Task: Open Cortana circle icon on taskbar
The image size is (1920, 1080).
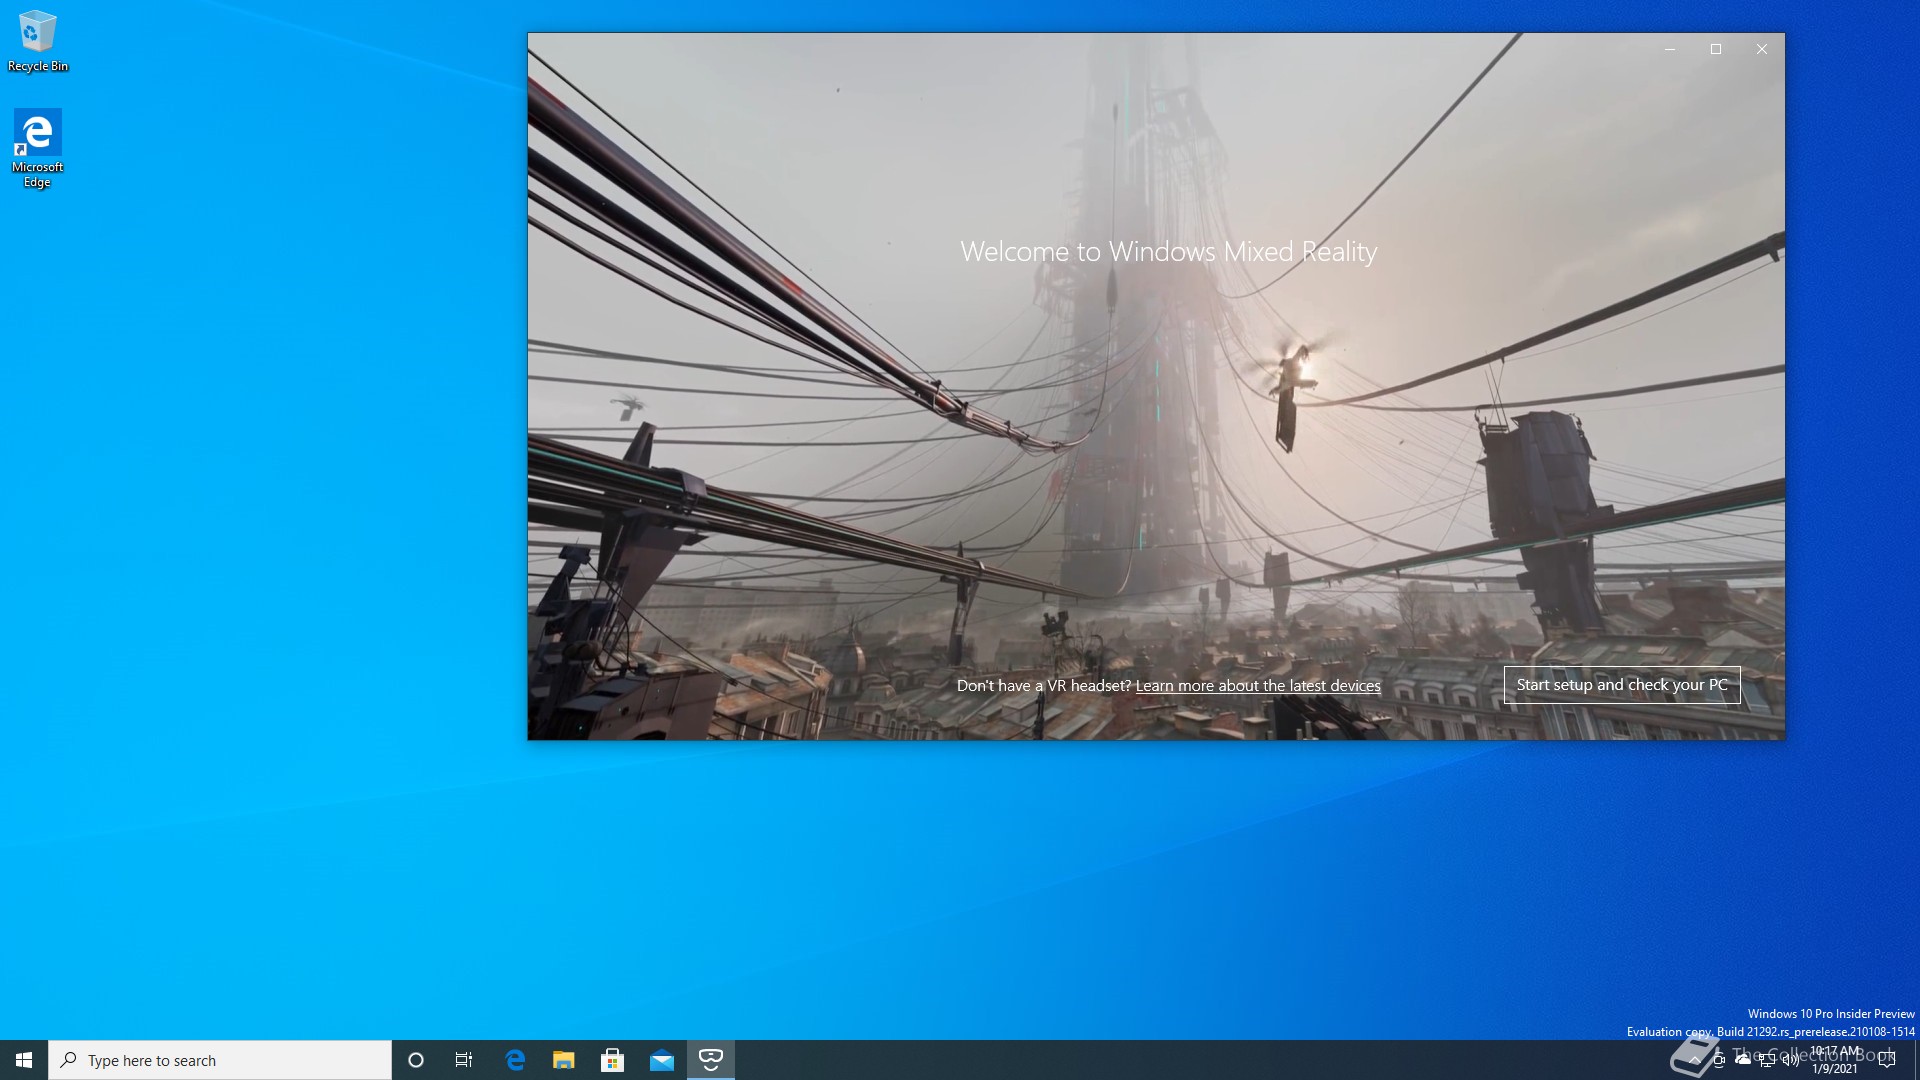Action: point(416,1060)
